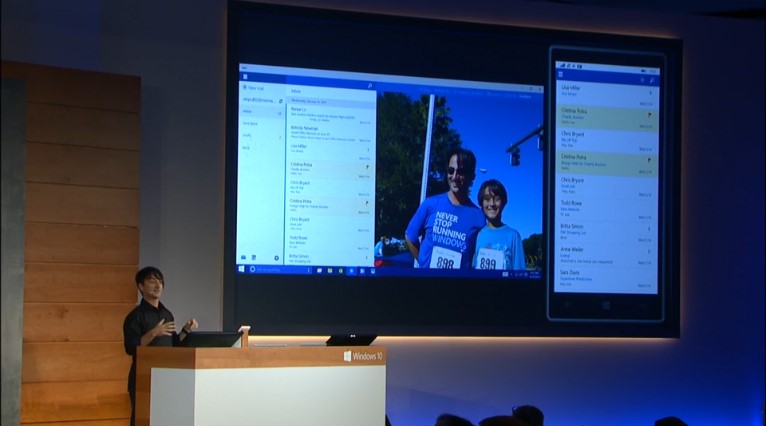Click the sync icon beside the account name

click(281, 100)
